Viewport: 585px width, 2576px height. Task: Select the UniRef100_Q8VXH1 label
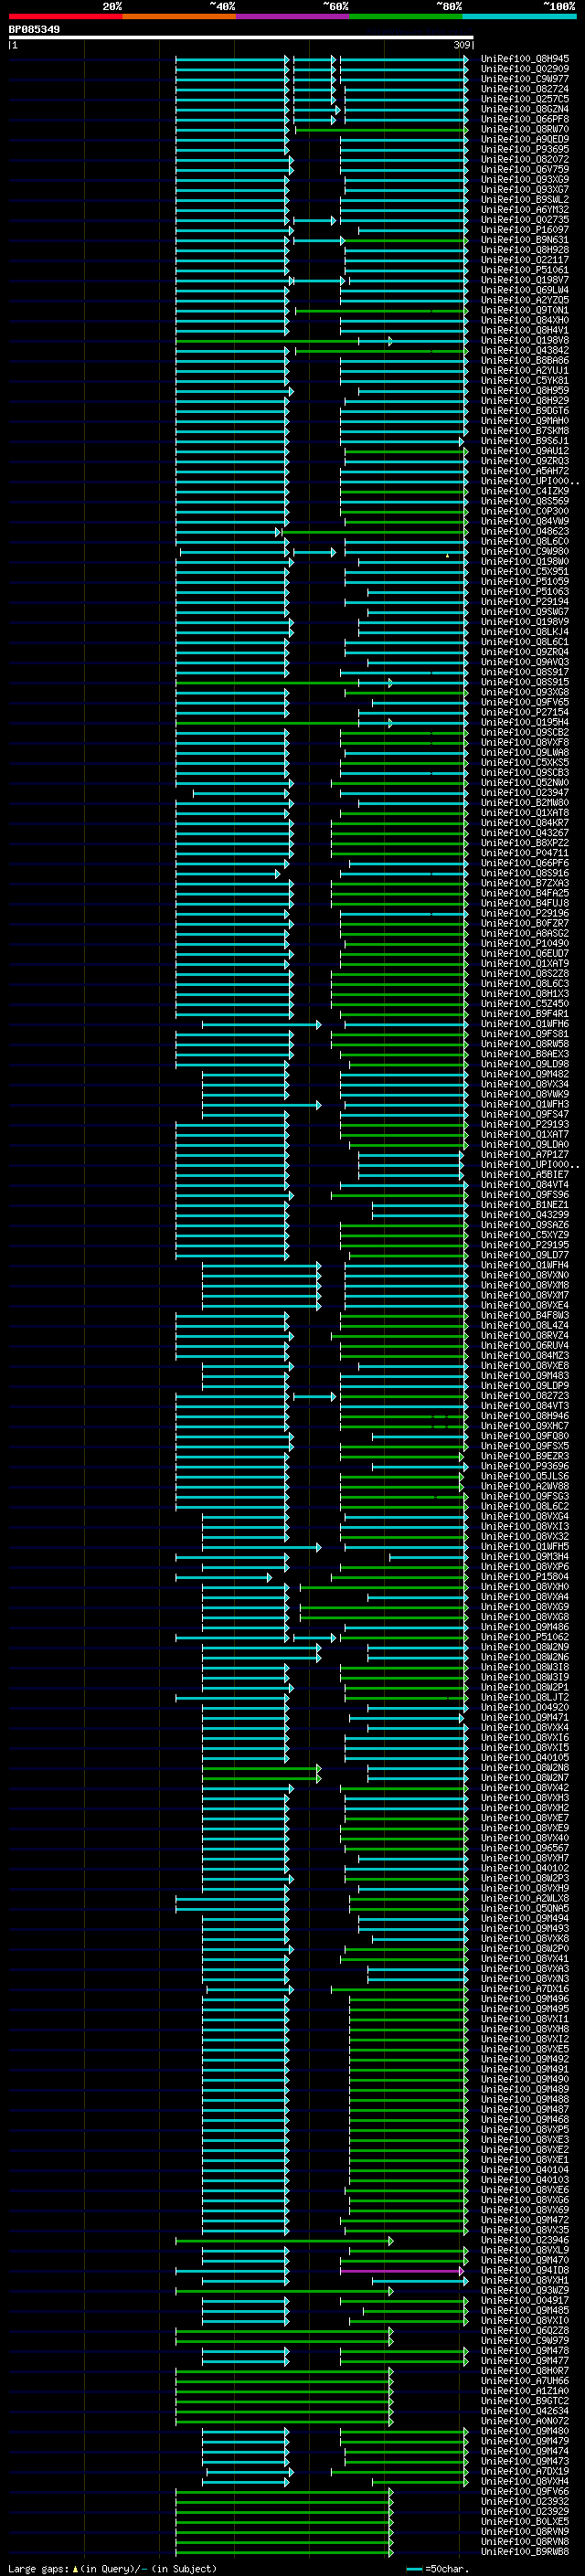tap(525, 2281)
